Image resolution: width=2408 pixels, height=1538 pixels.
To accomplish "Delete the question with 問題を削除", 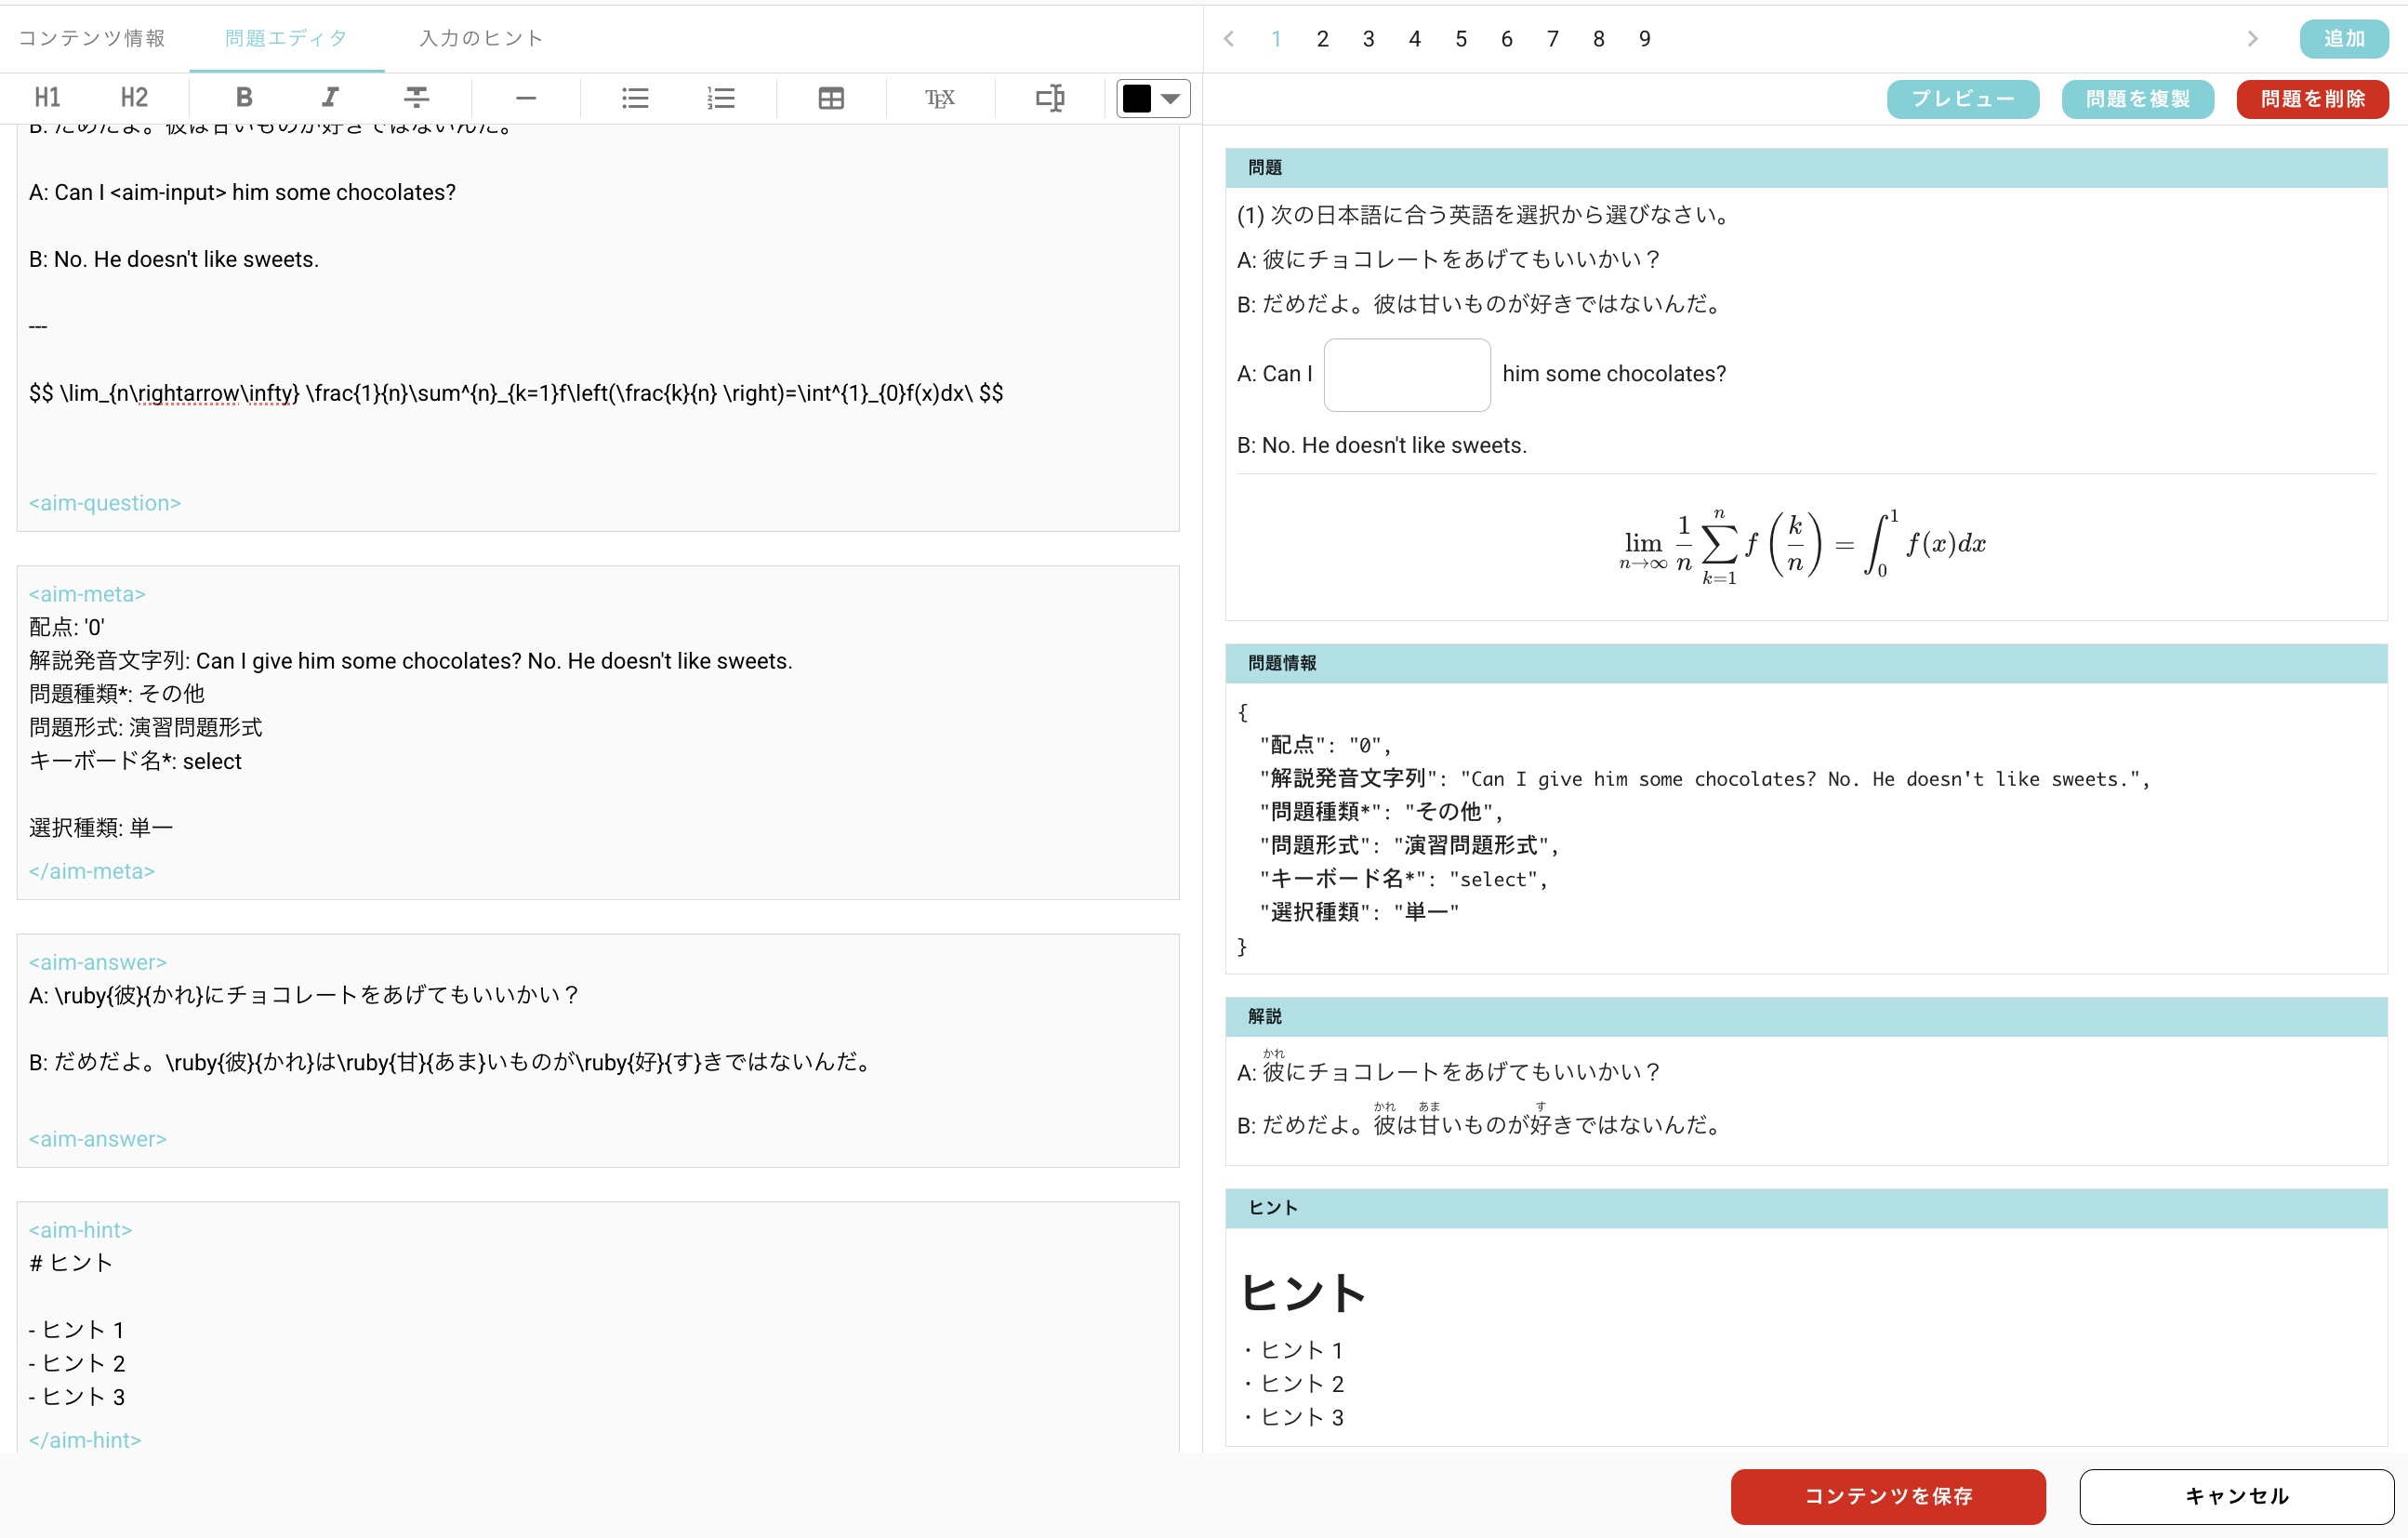I will [x=2312, y=98].
